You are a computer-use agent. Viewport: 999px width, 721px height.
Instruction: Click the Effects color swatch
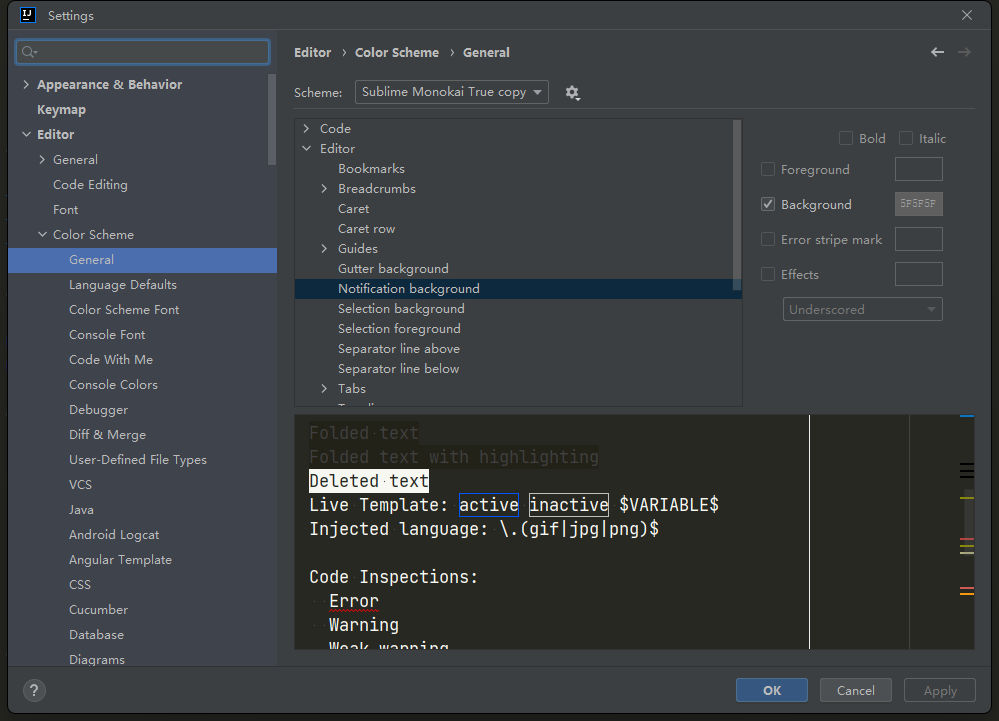coord(919,275)
